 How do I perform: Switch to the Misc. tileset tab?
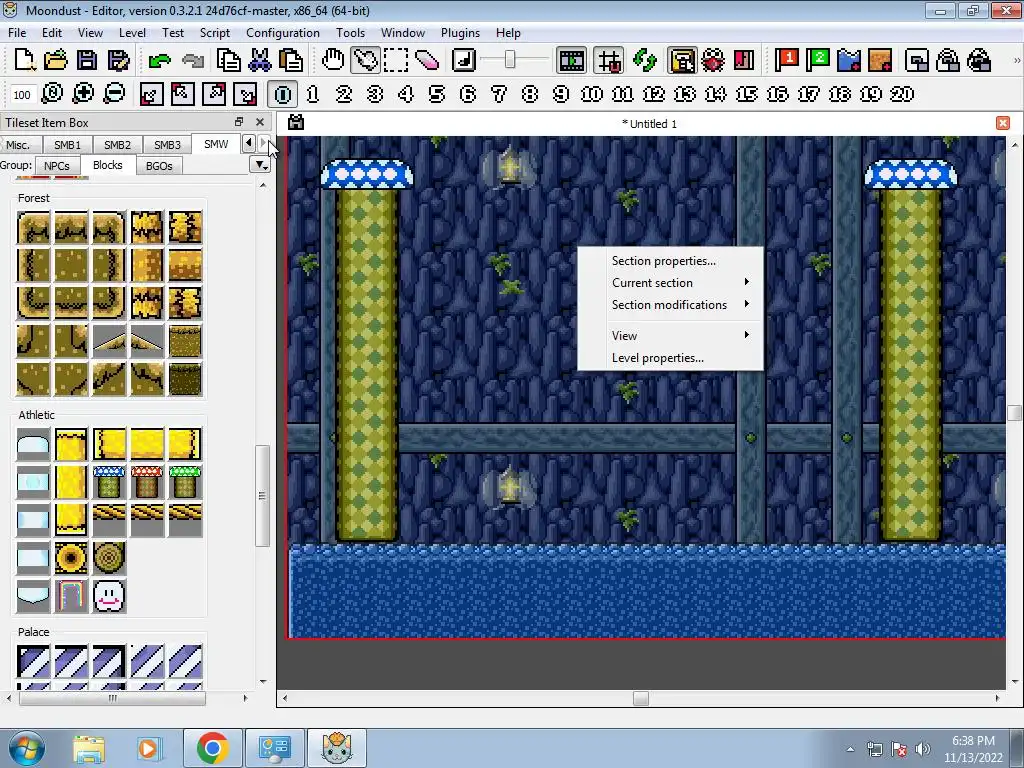(18, 145)
